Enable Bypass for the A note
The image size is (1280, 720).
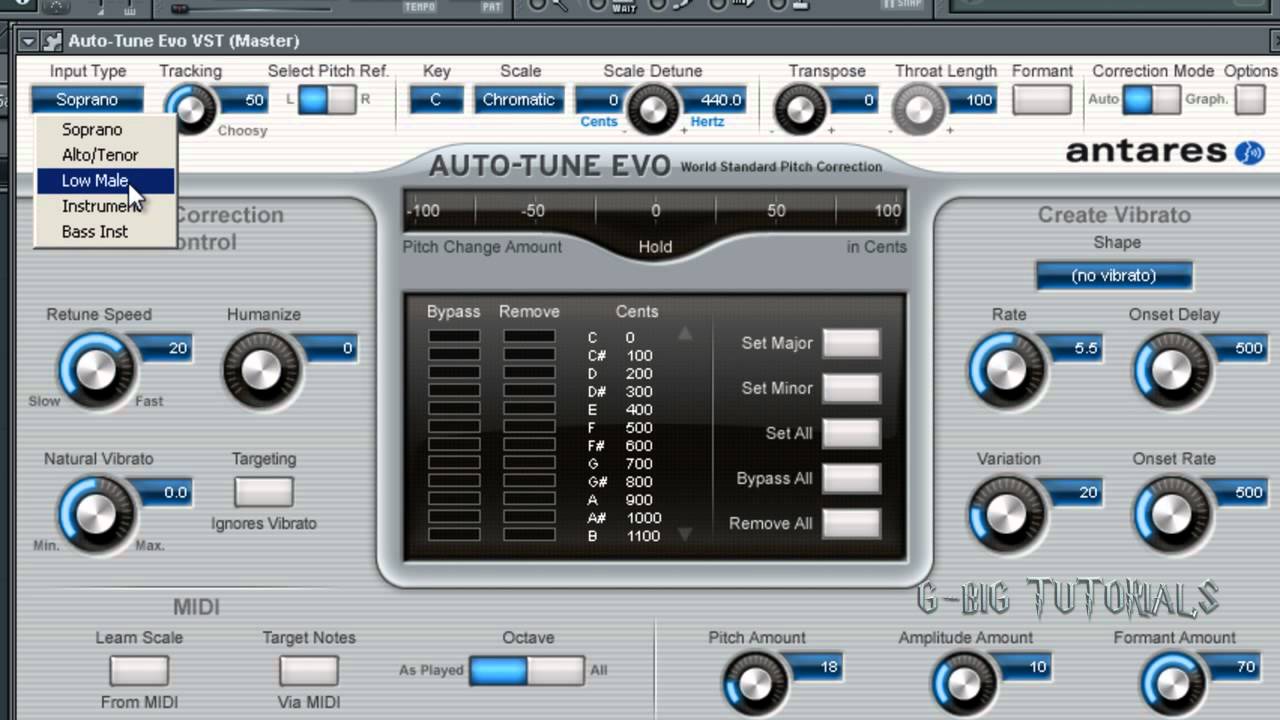[x=454, y=499]
